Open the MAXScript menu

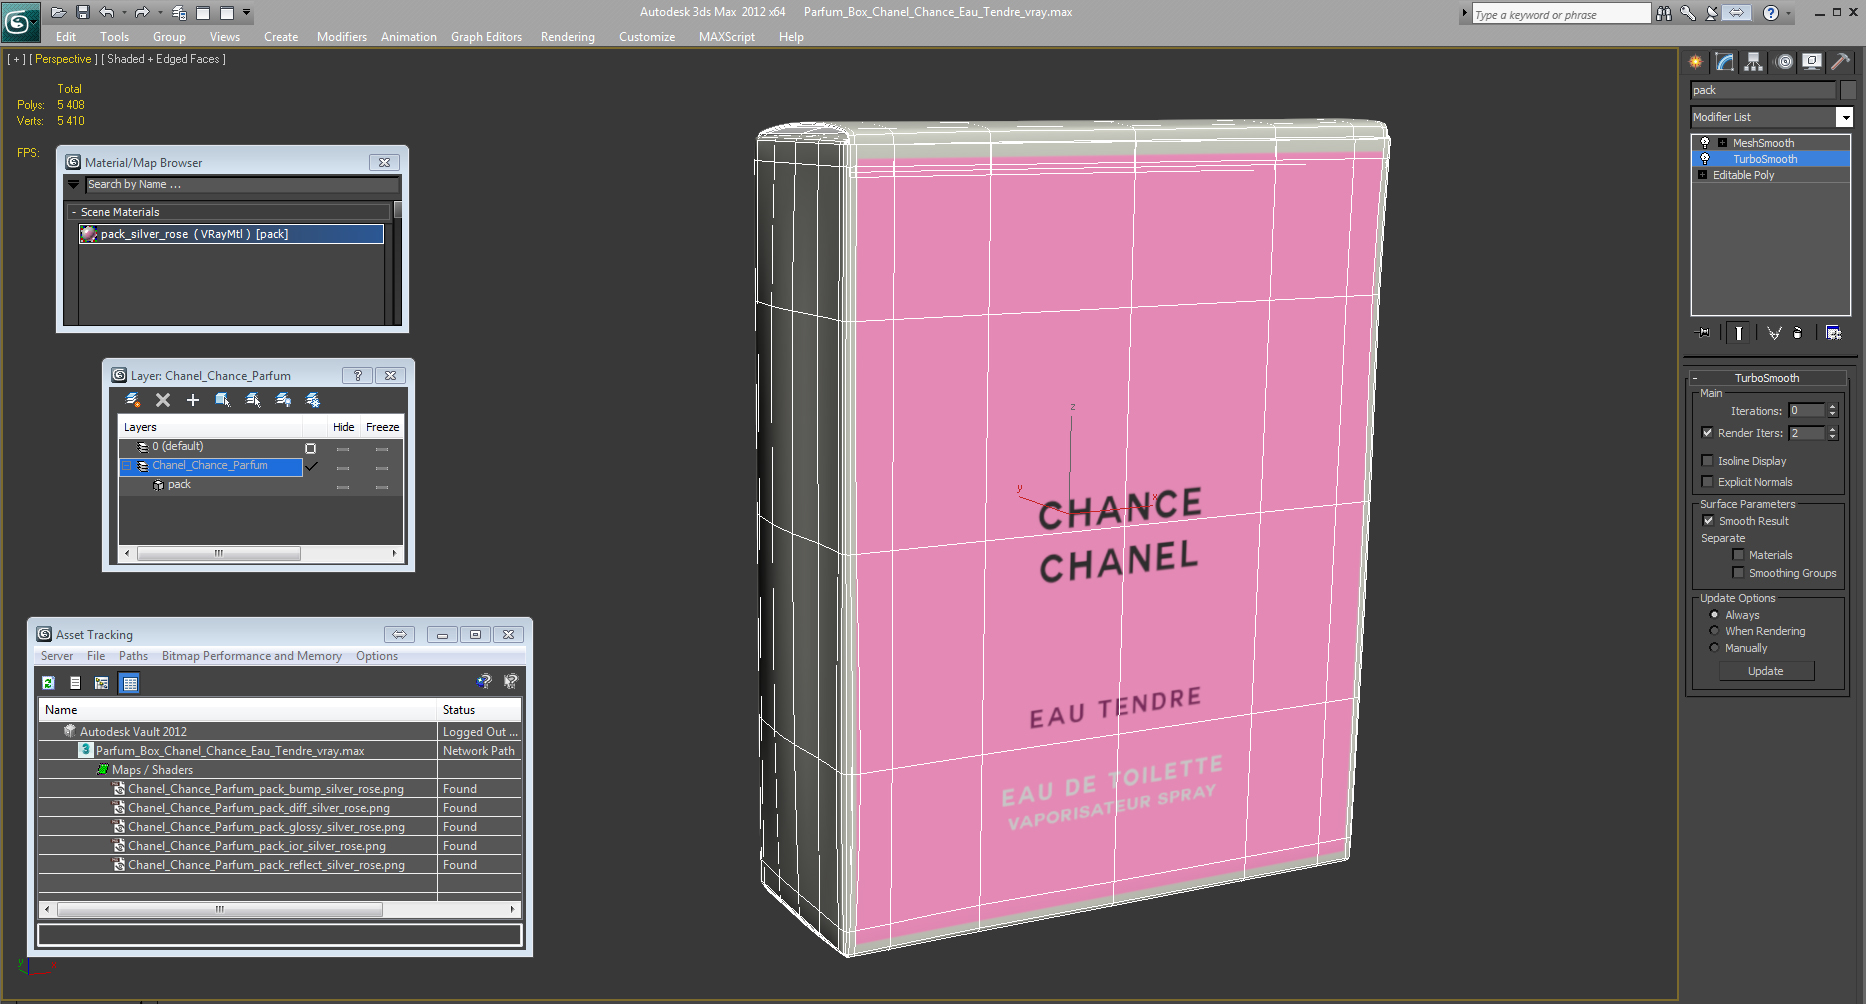point(727,37)
